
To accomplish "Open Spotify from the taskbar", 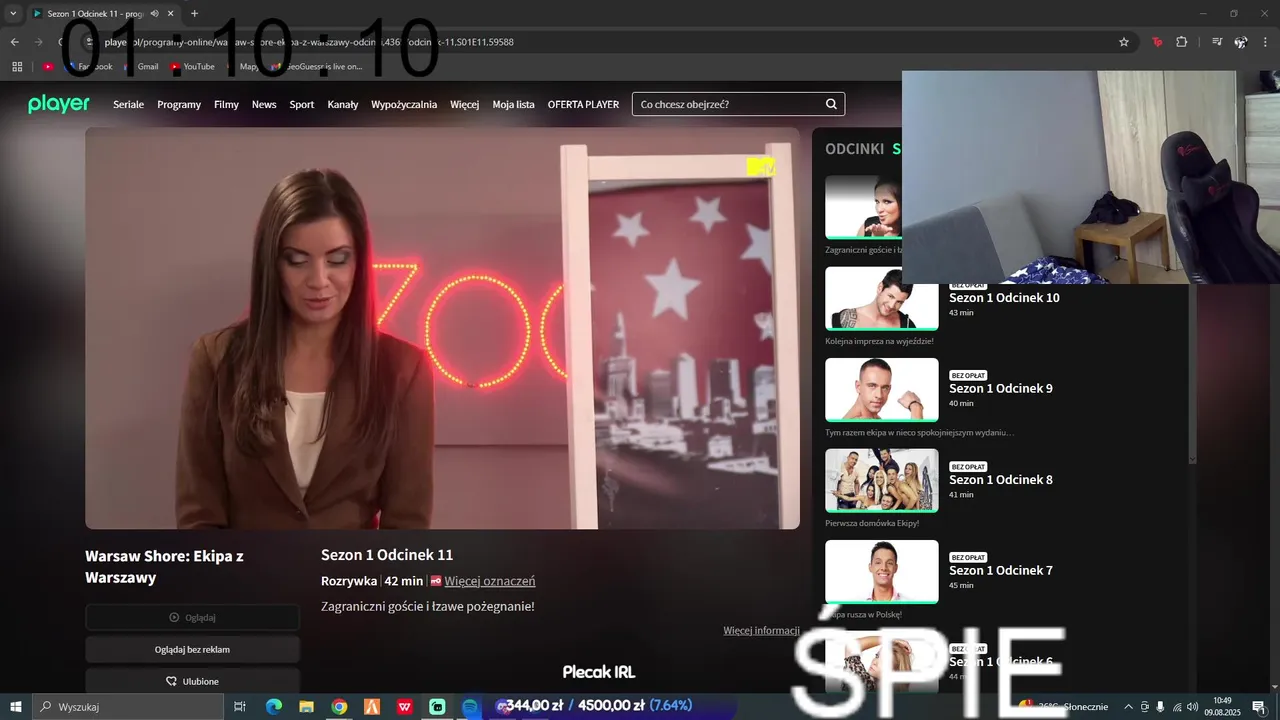I will point(470,707).
